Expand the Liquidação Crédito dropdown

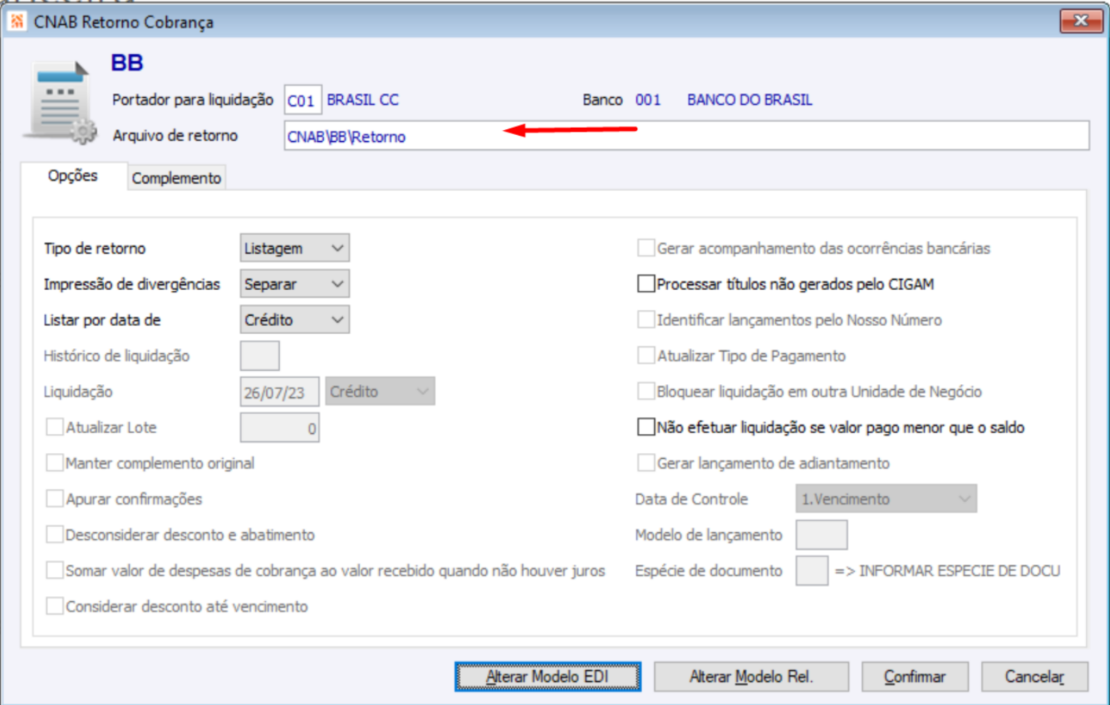pyautogui.click(x=380, y=391)
